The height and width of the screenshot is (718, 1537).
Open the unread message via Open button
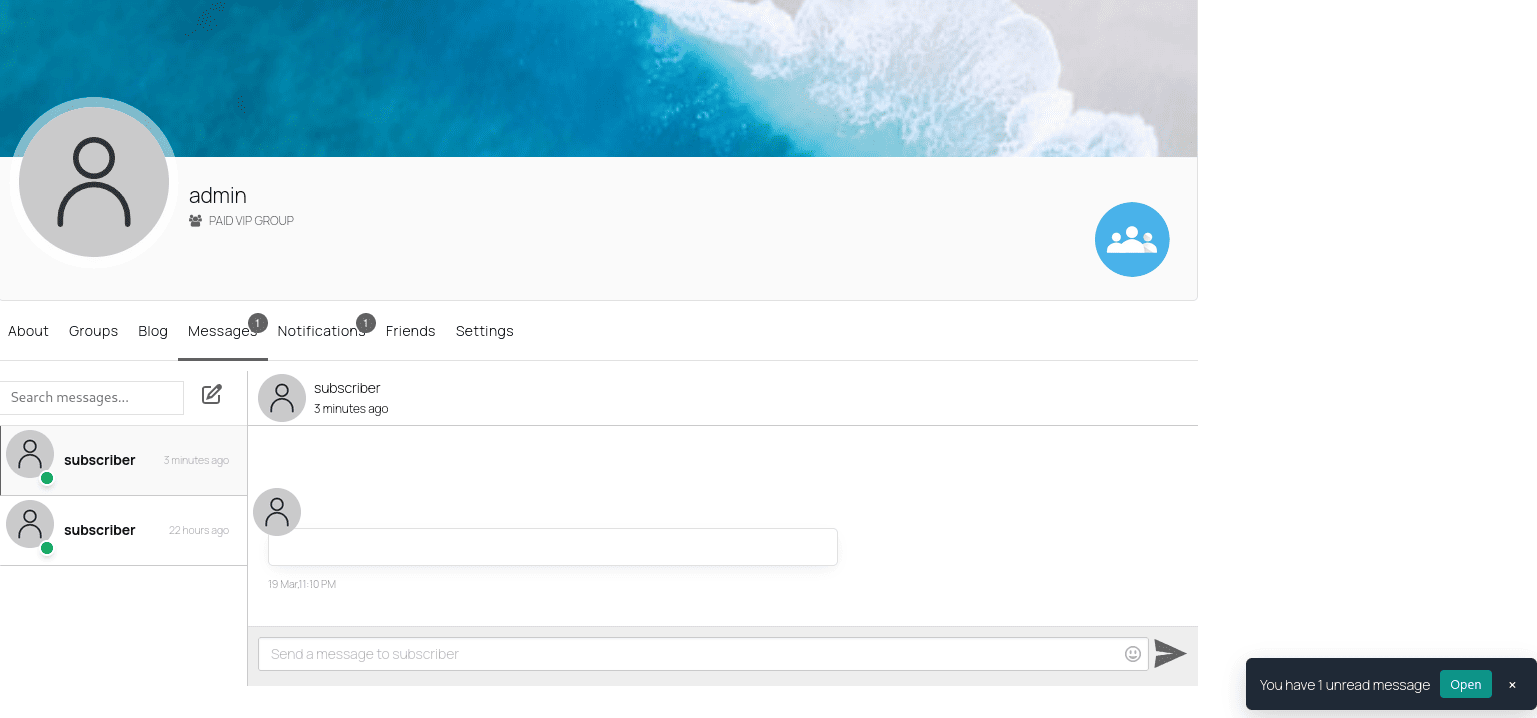pyautogui.click(x=1466, y=684)
